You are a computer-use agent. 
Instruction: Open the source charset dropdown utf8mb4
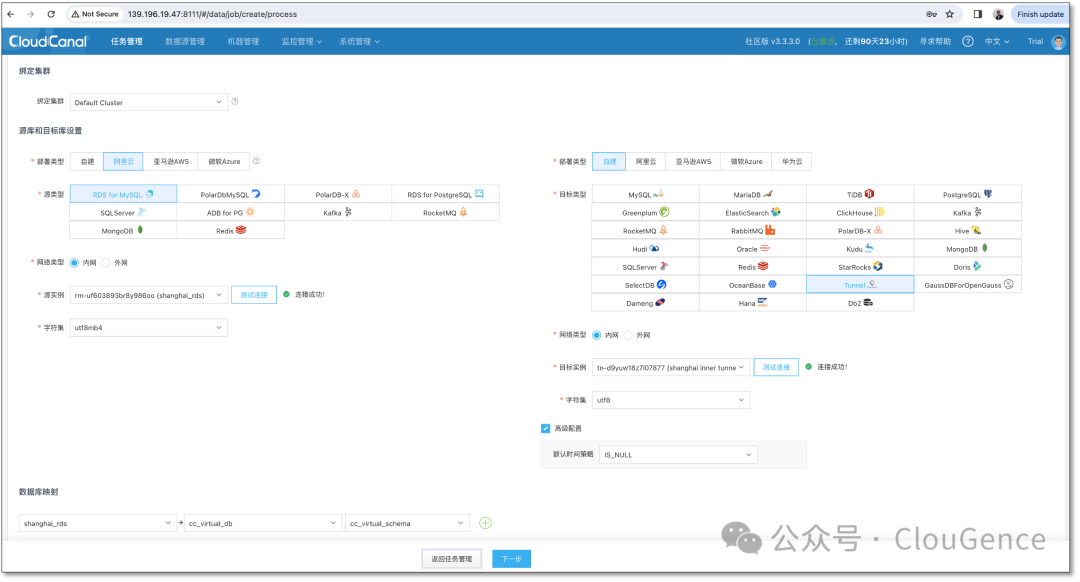click(148, 327)
